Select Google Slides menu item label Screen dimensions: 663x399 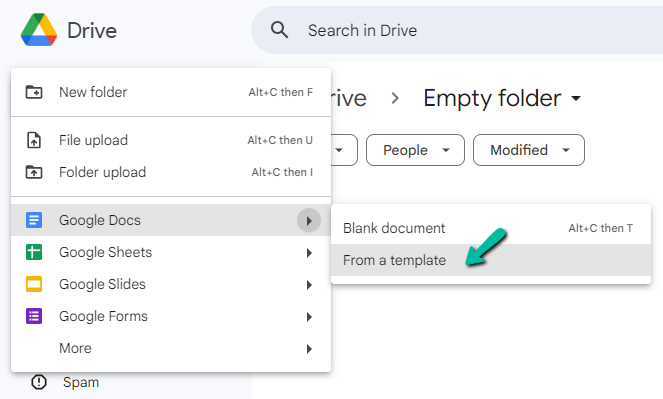point(102,284)
